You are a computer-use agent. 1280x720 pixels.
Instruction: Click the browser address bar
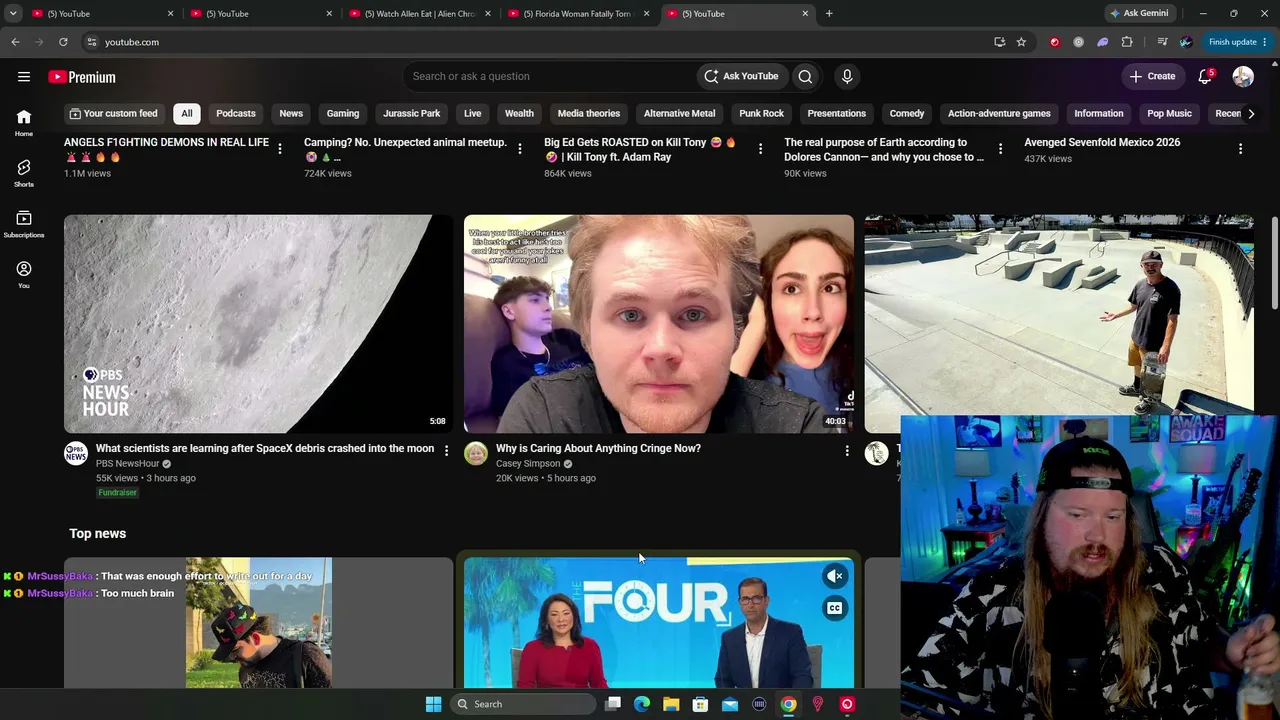pos(540,42)
